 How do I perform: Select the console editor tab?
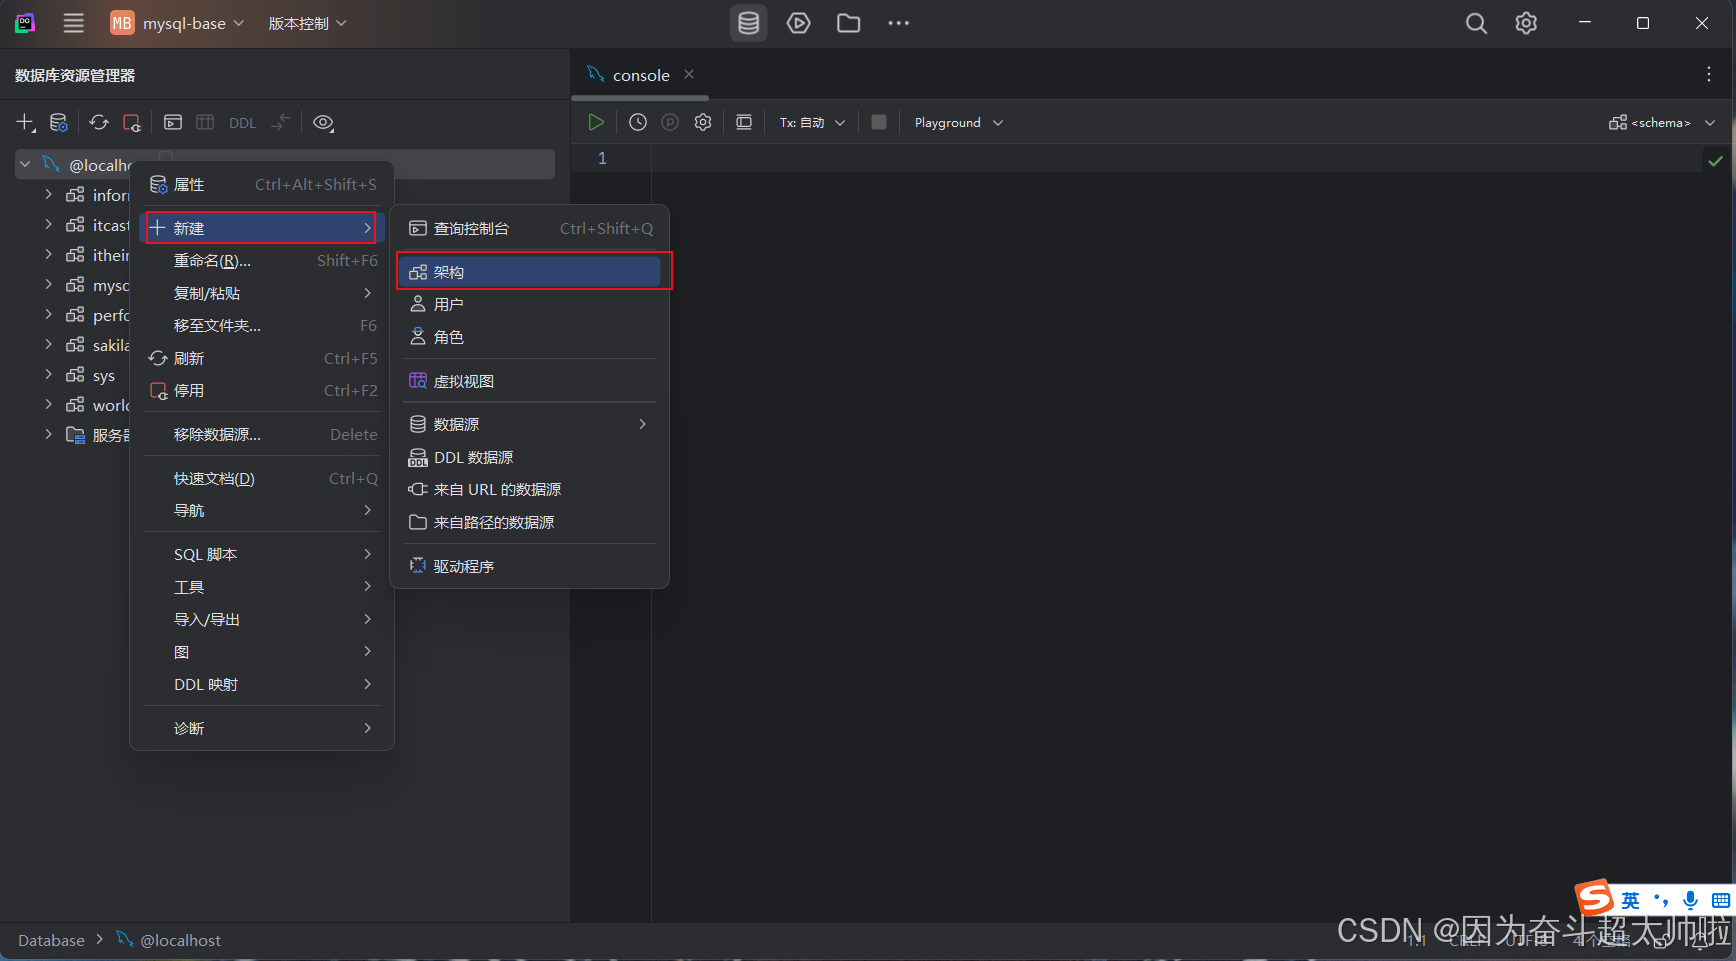(x=640, y=75)
